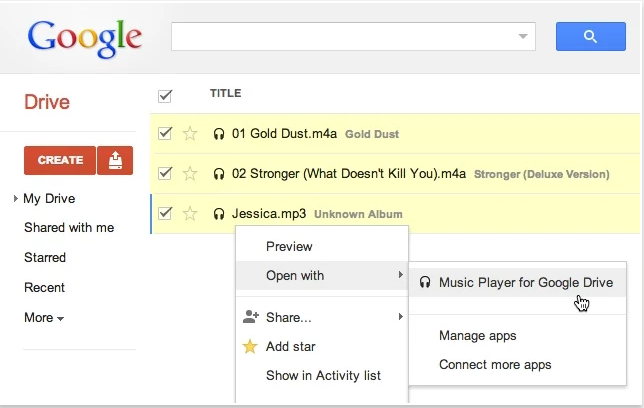Select the 01 Gold Dust.m4a file name

tap(284, 134)
